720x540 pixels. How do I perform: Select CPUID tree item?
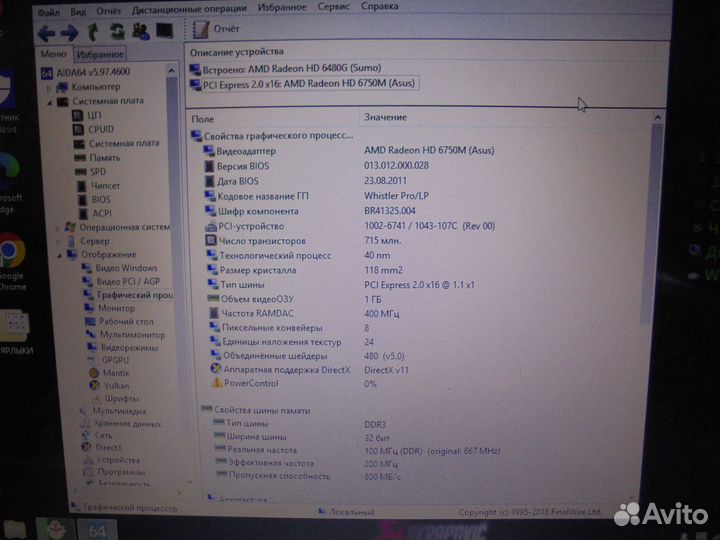click(94, 129)
